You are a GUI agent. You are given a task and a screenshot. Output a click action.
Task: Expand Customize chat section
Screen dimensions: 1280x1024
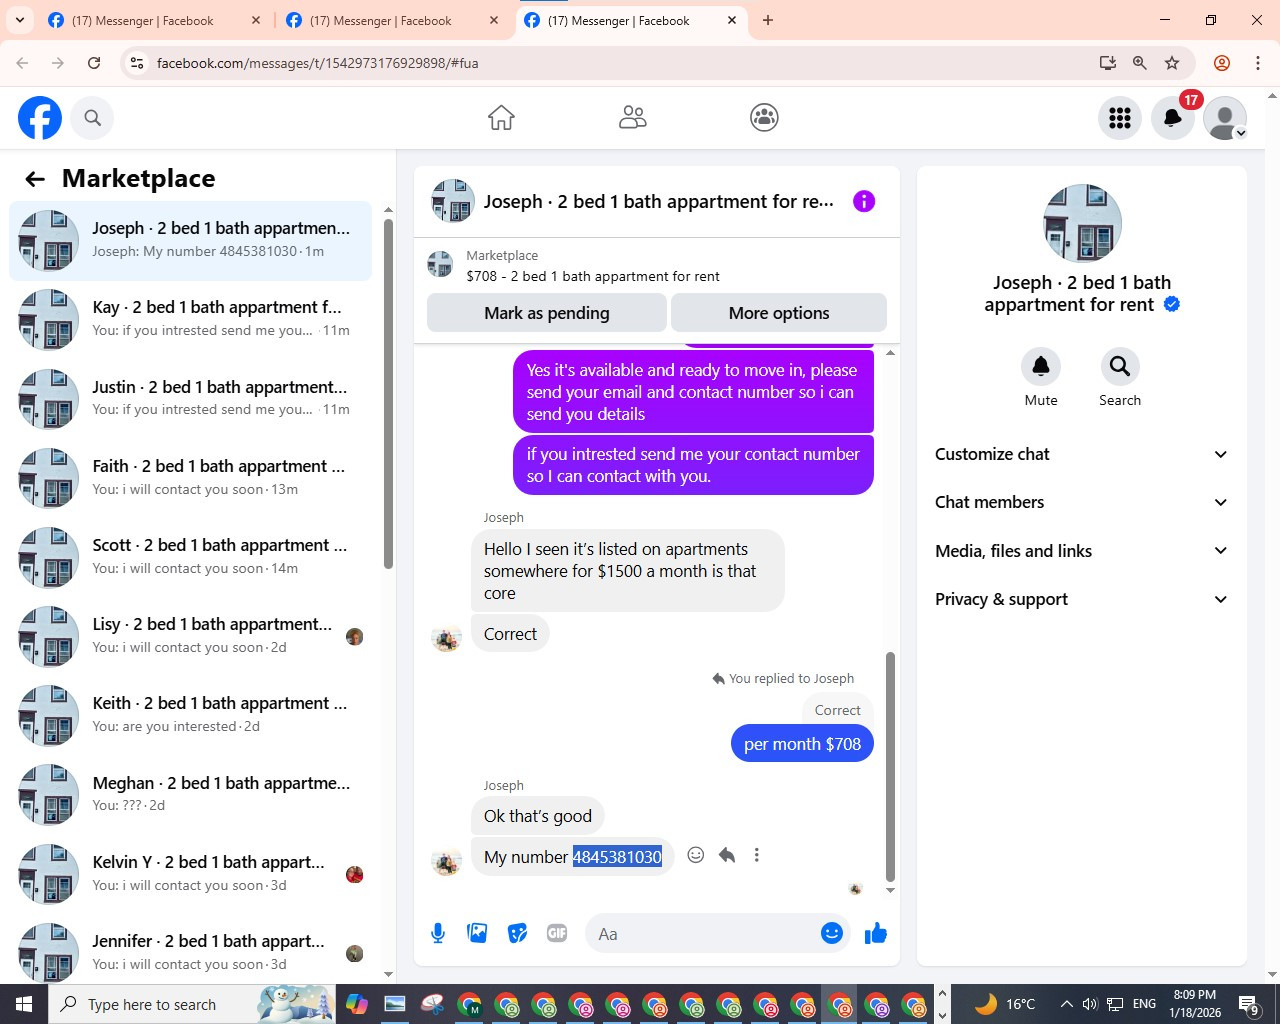(1081, 454)
